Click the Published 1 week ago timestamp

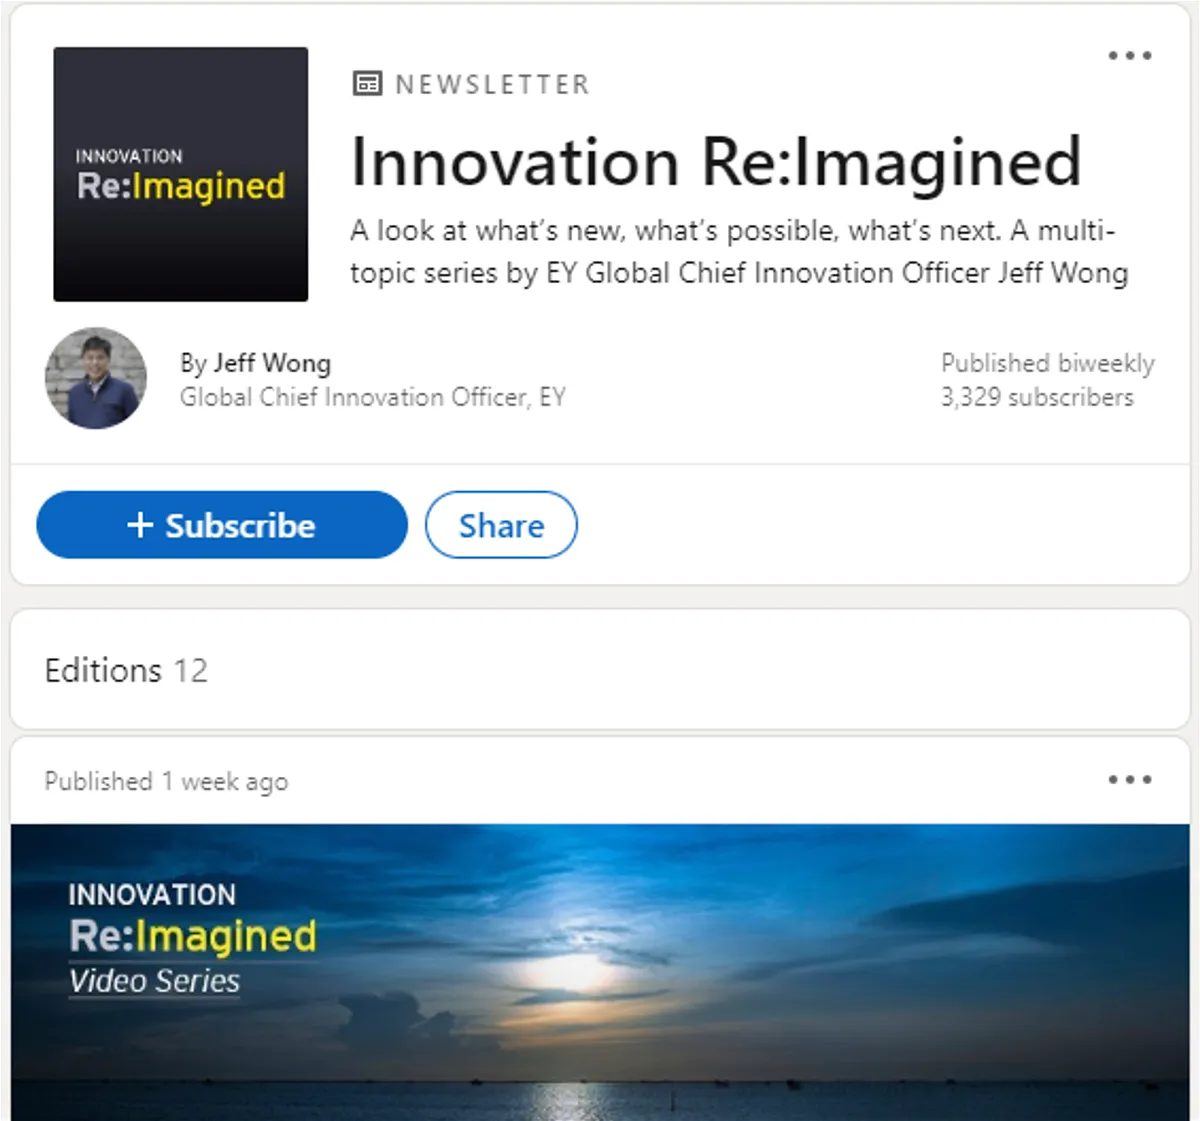[x=165, y=781]
